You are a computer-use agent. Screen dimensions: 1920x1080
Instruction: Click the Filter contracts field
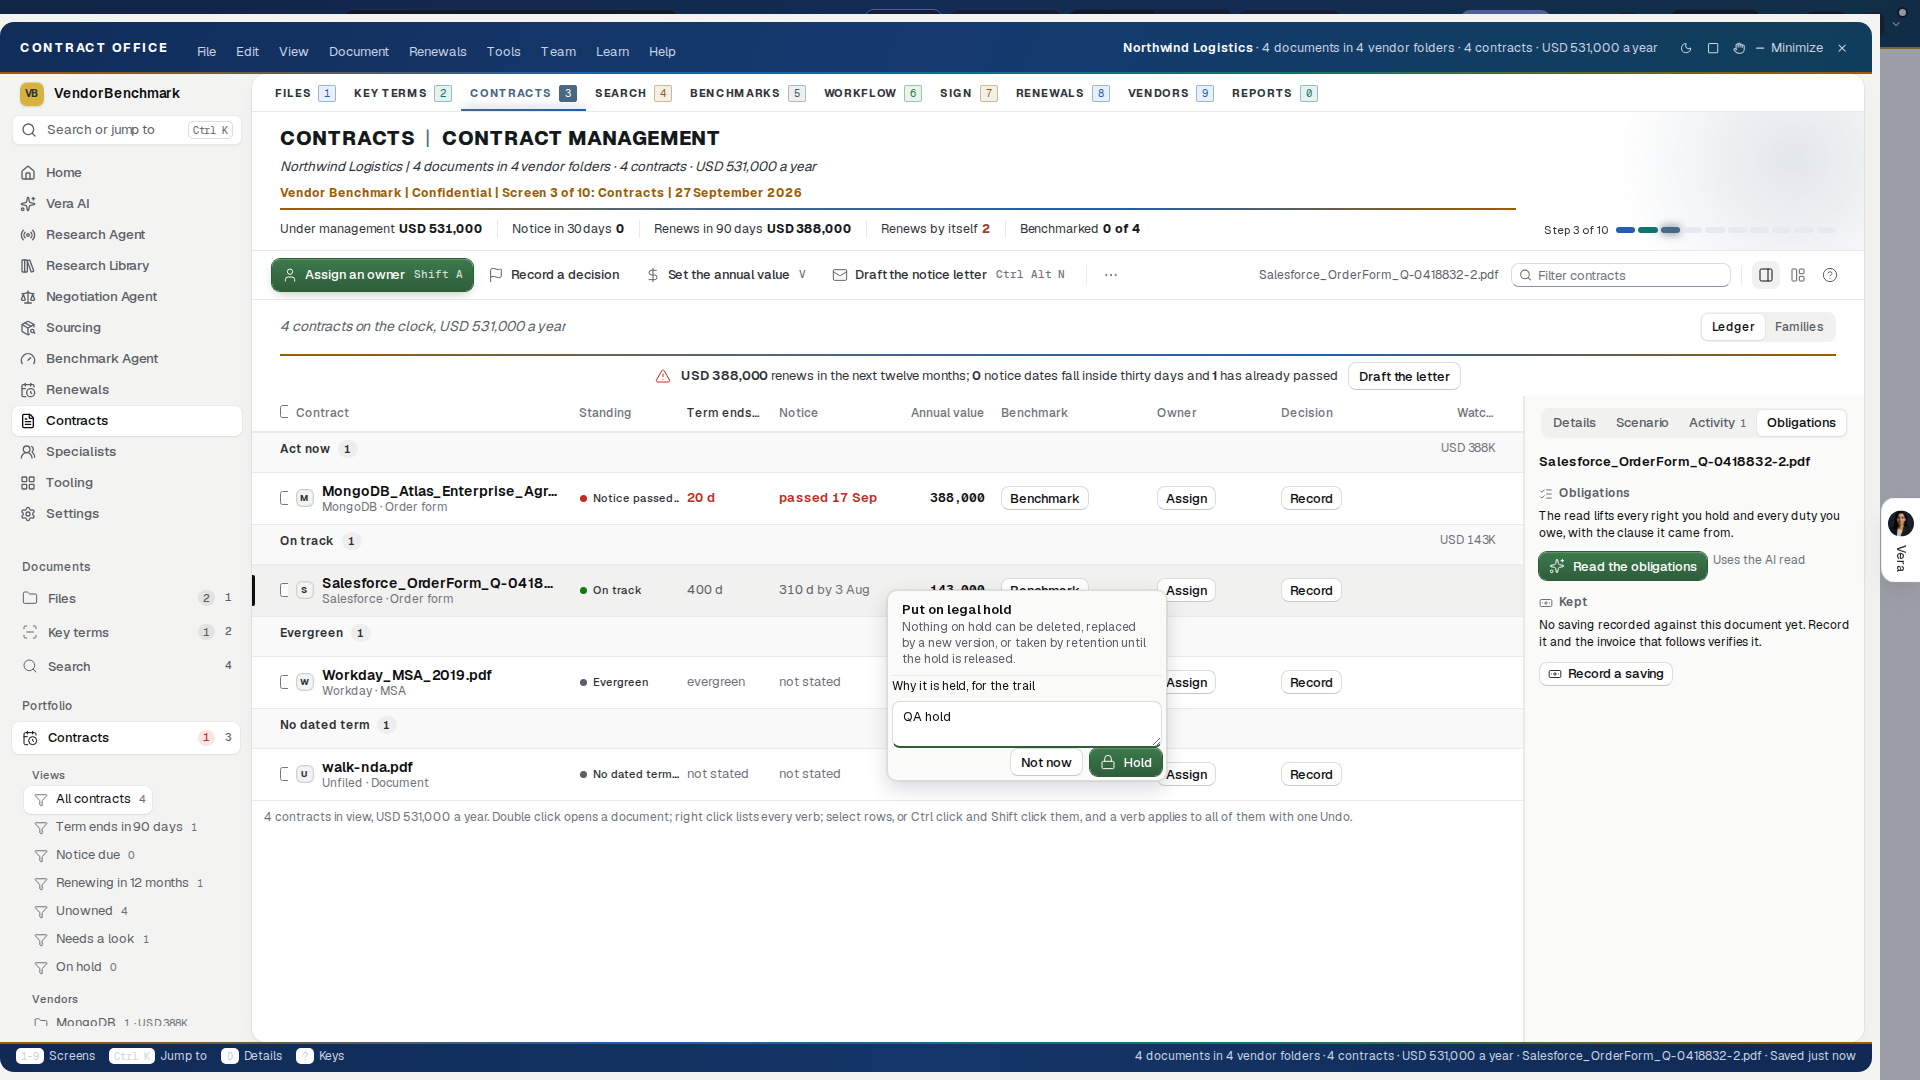pos(1620,275)
